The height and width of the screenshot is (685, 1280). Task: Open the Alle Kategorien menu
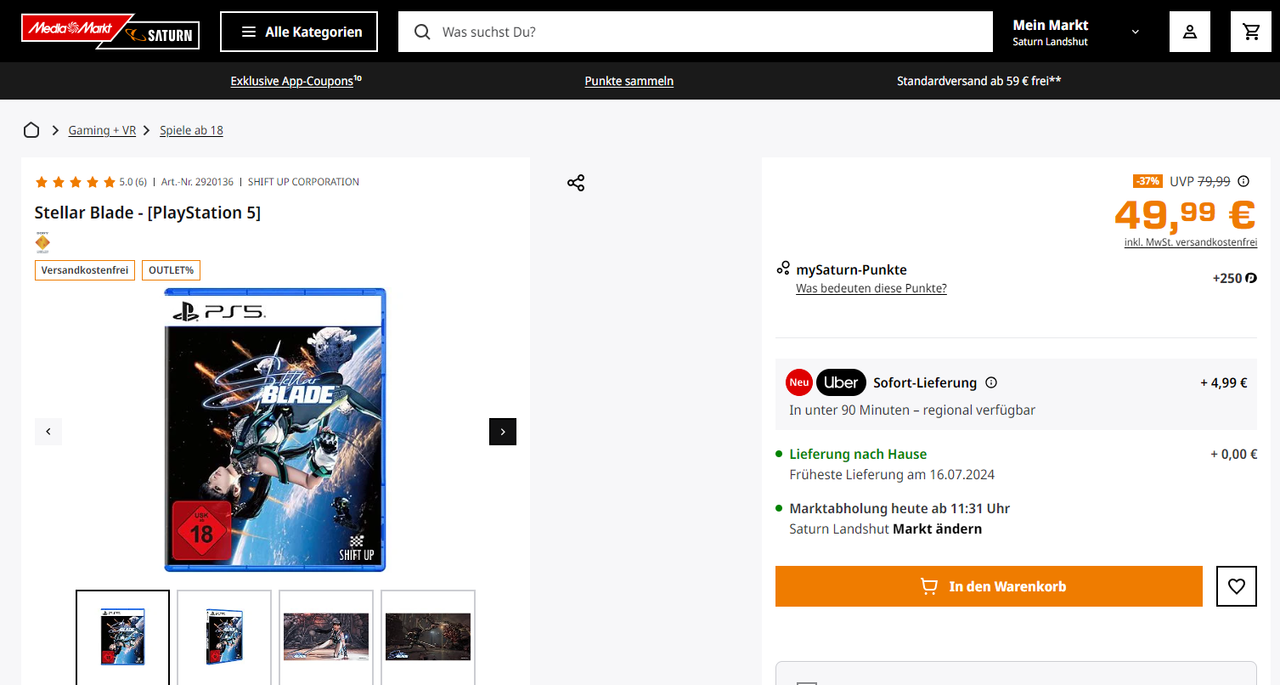pyautogui.click(x=299, y=32)
